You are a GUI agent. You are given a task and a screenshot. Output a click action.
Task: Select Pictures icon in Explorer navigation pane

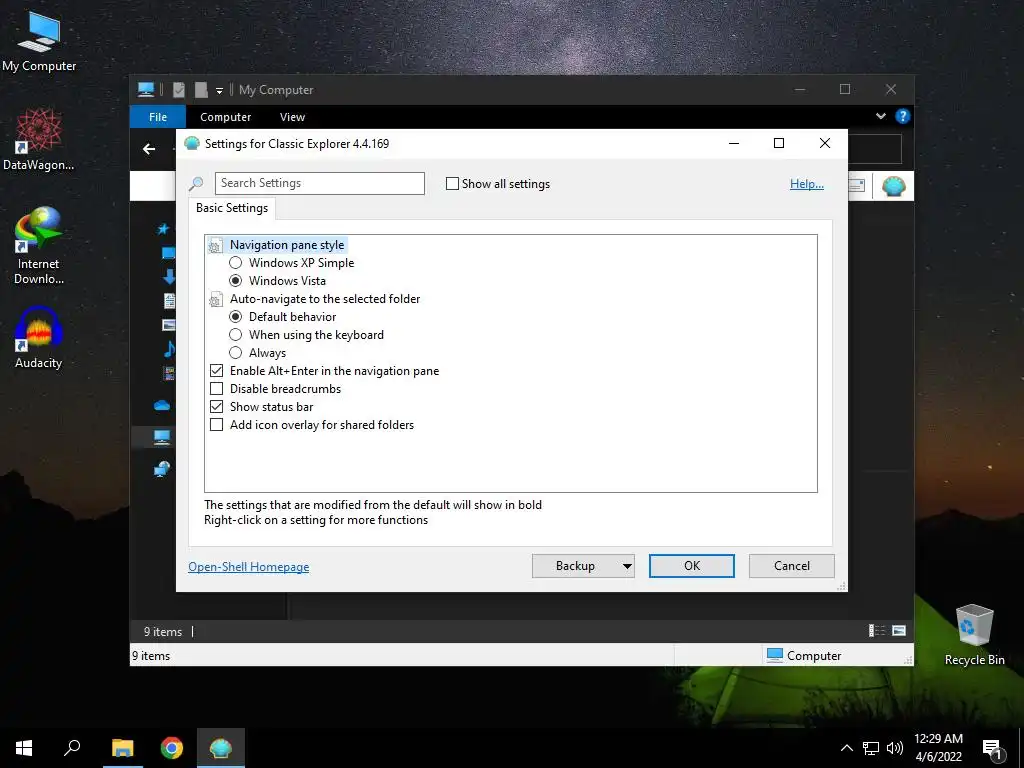pos(168,325)
